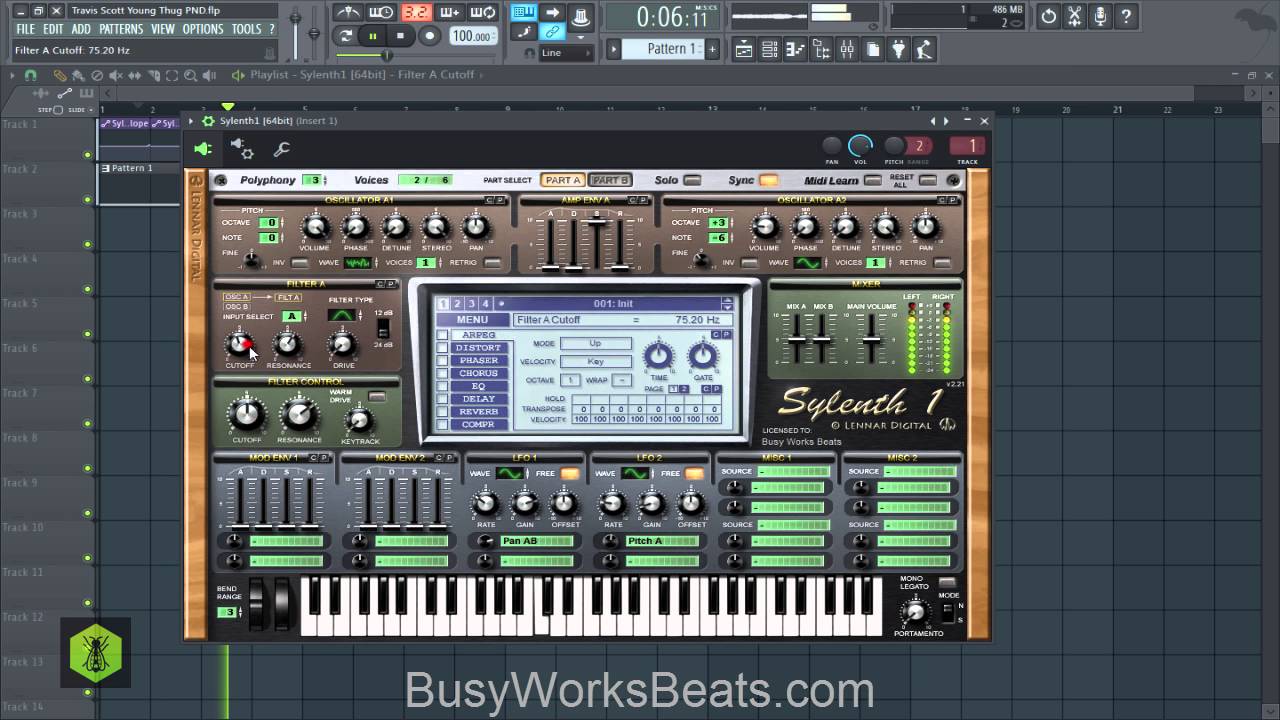Select PART A in Sylenth1
This screenshot has width=1280, height=720.
coord(562,180)
